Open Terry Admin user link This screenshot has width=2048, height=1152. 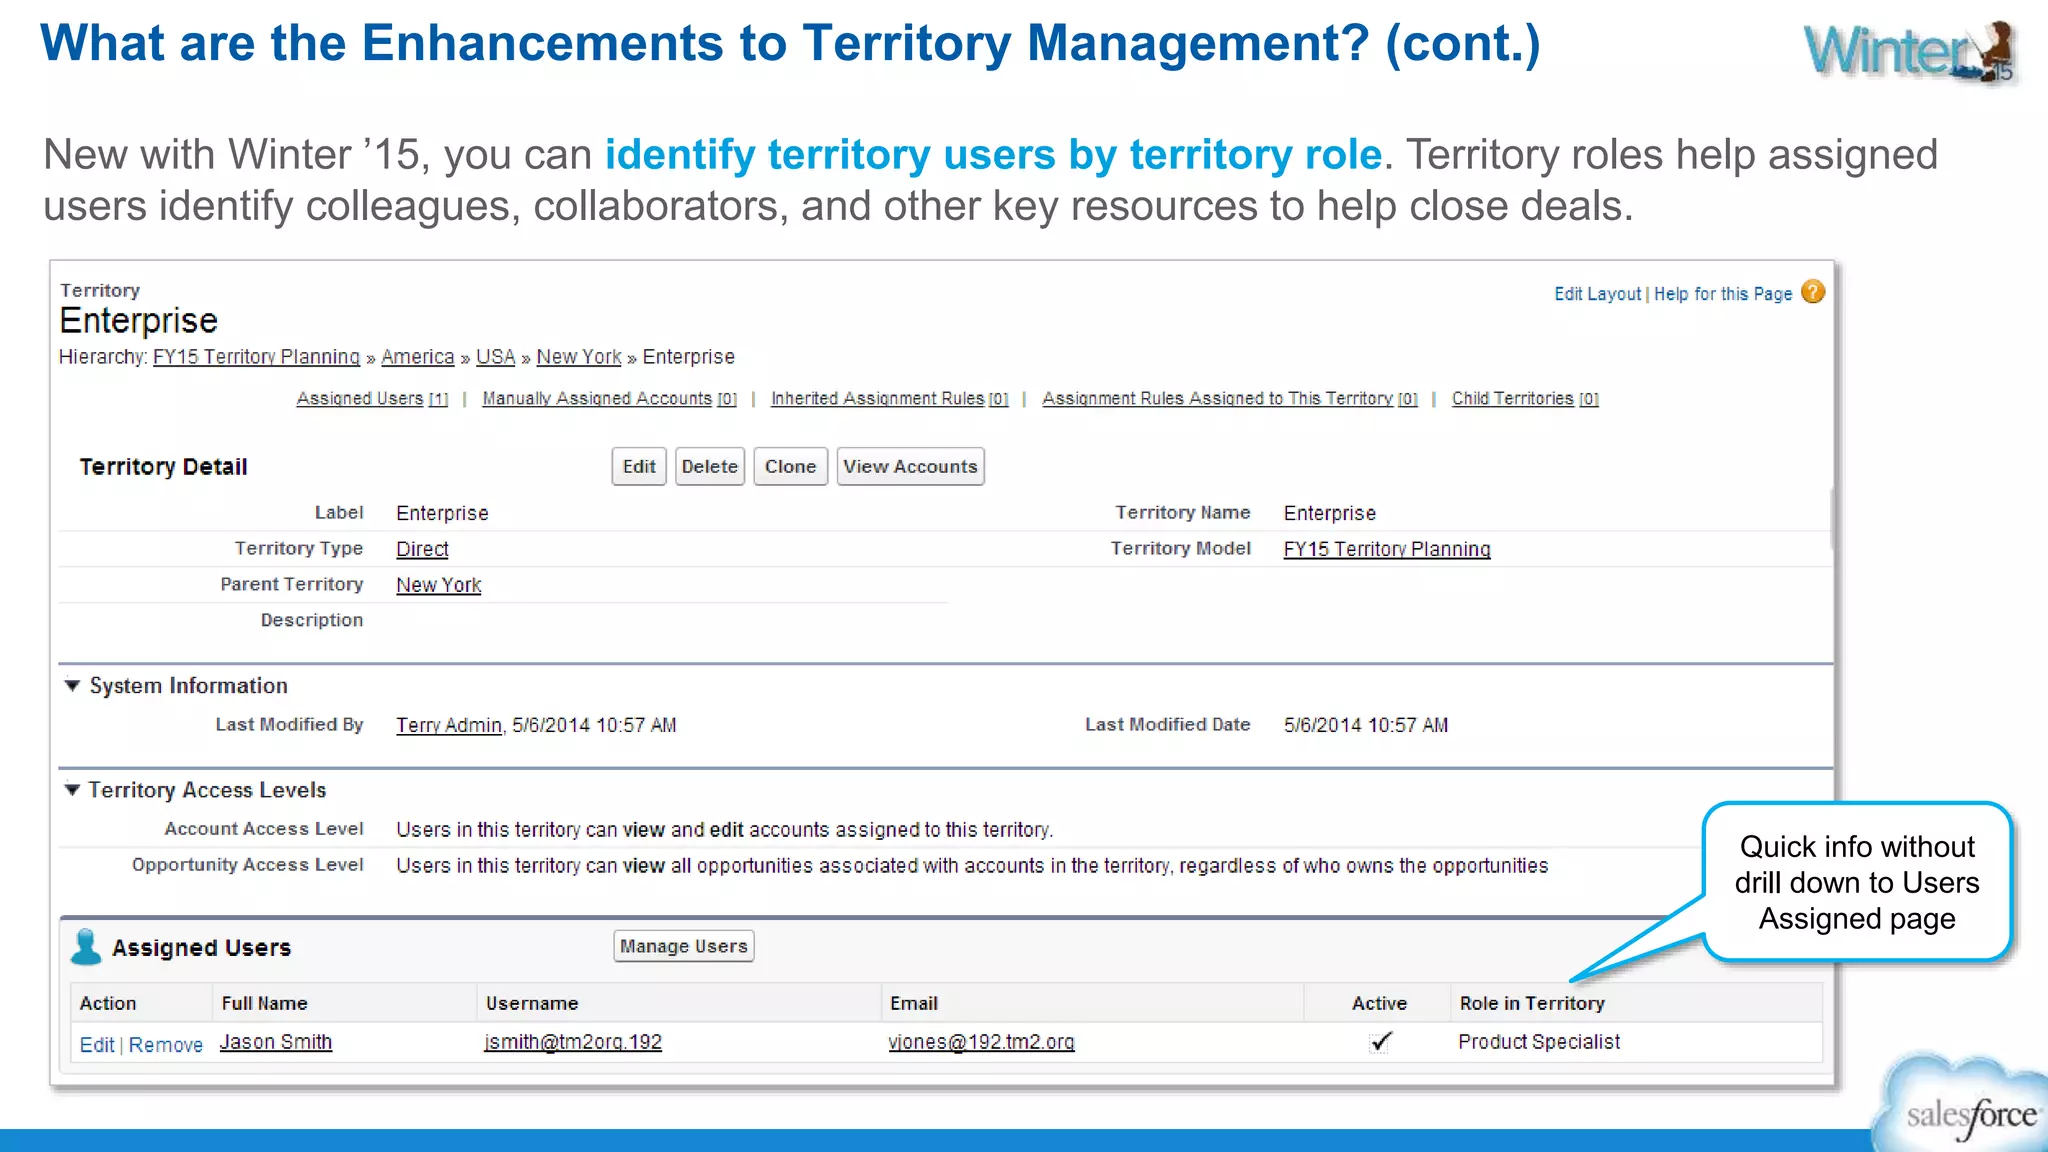coord(449,725)
